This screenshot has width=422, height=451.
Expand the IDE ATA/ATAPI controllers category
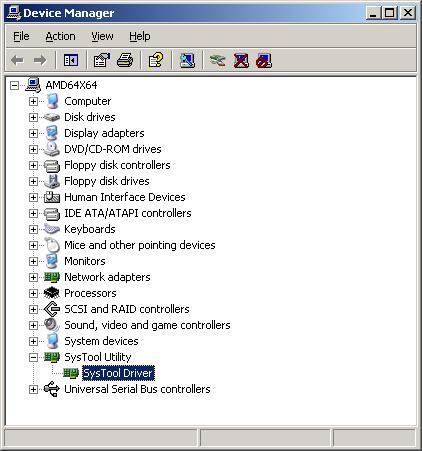(x=33, y=213)
